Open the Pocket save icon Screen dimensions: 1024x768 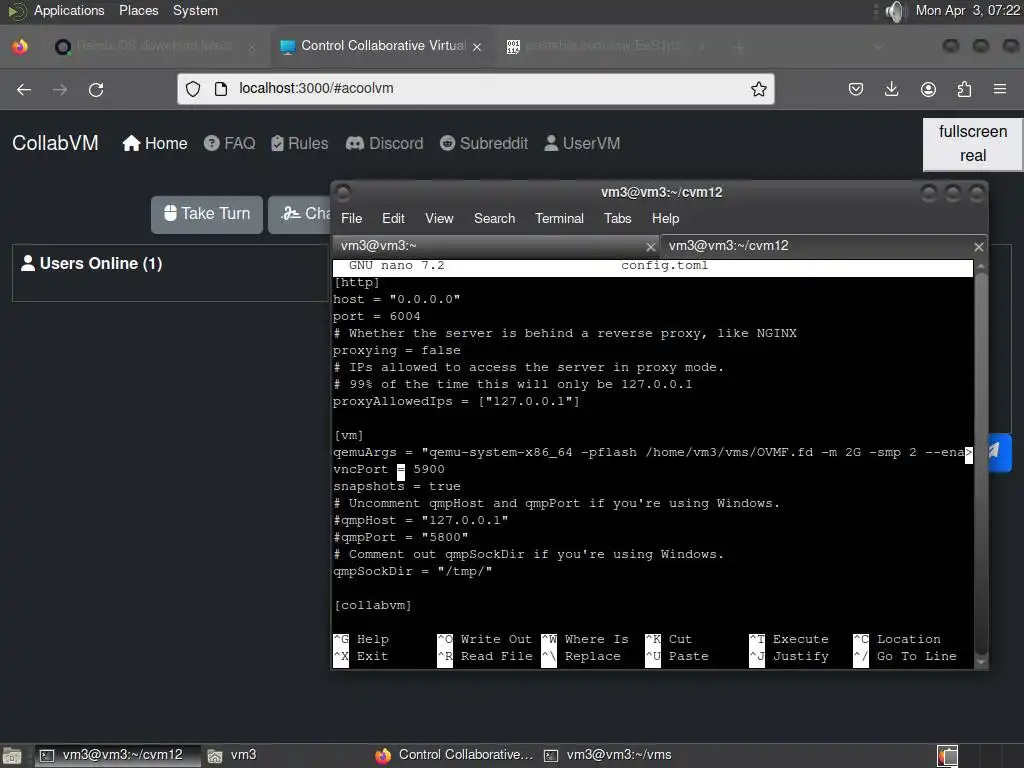click(x=856, y=89)
